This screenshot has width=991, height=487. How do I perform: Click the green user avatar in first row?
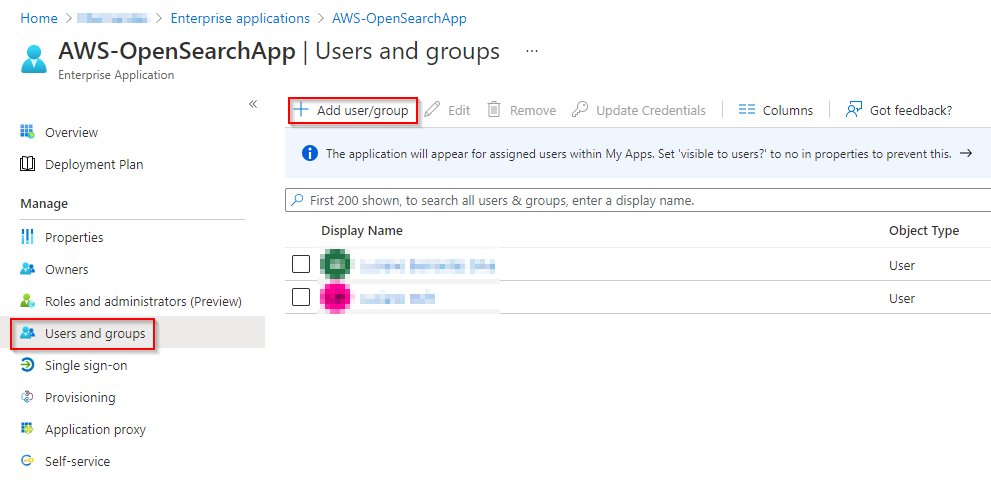(335, 265)
